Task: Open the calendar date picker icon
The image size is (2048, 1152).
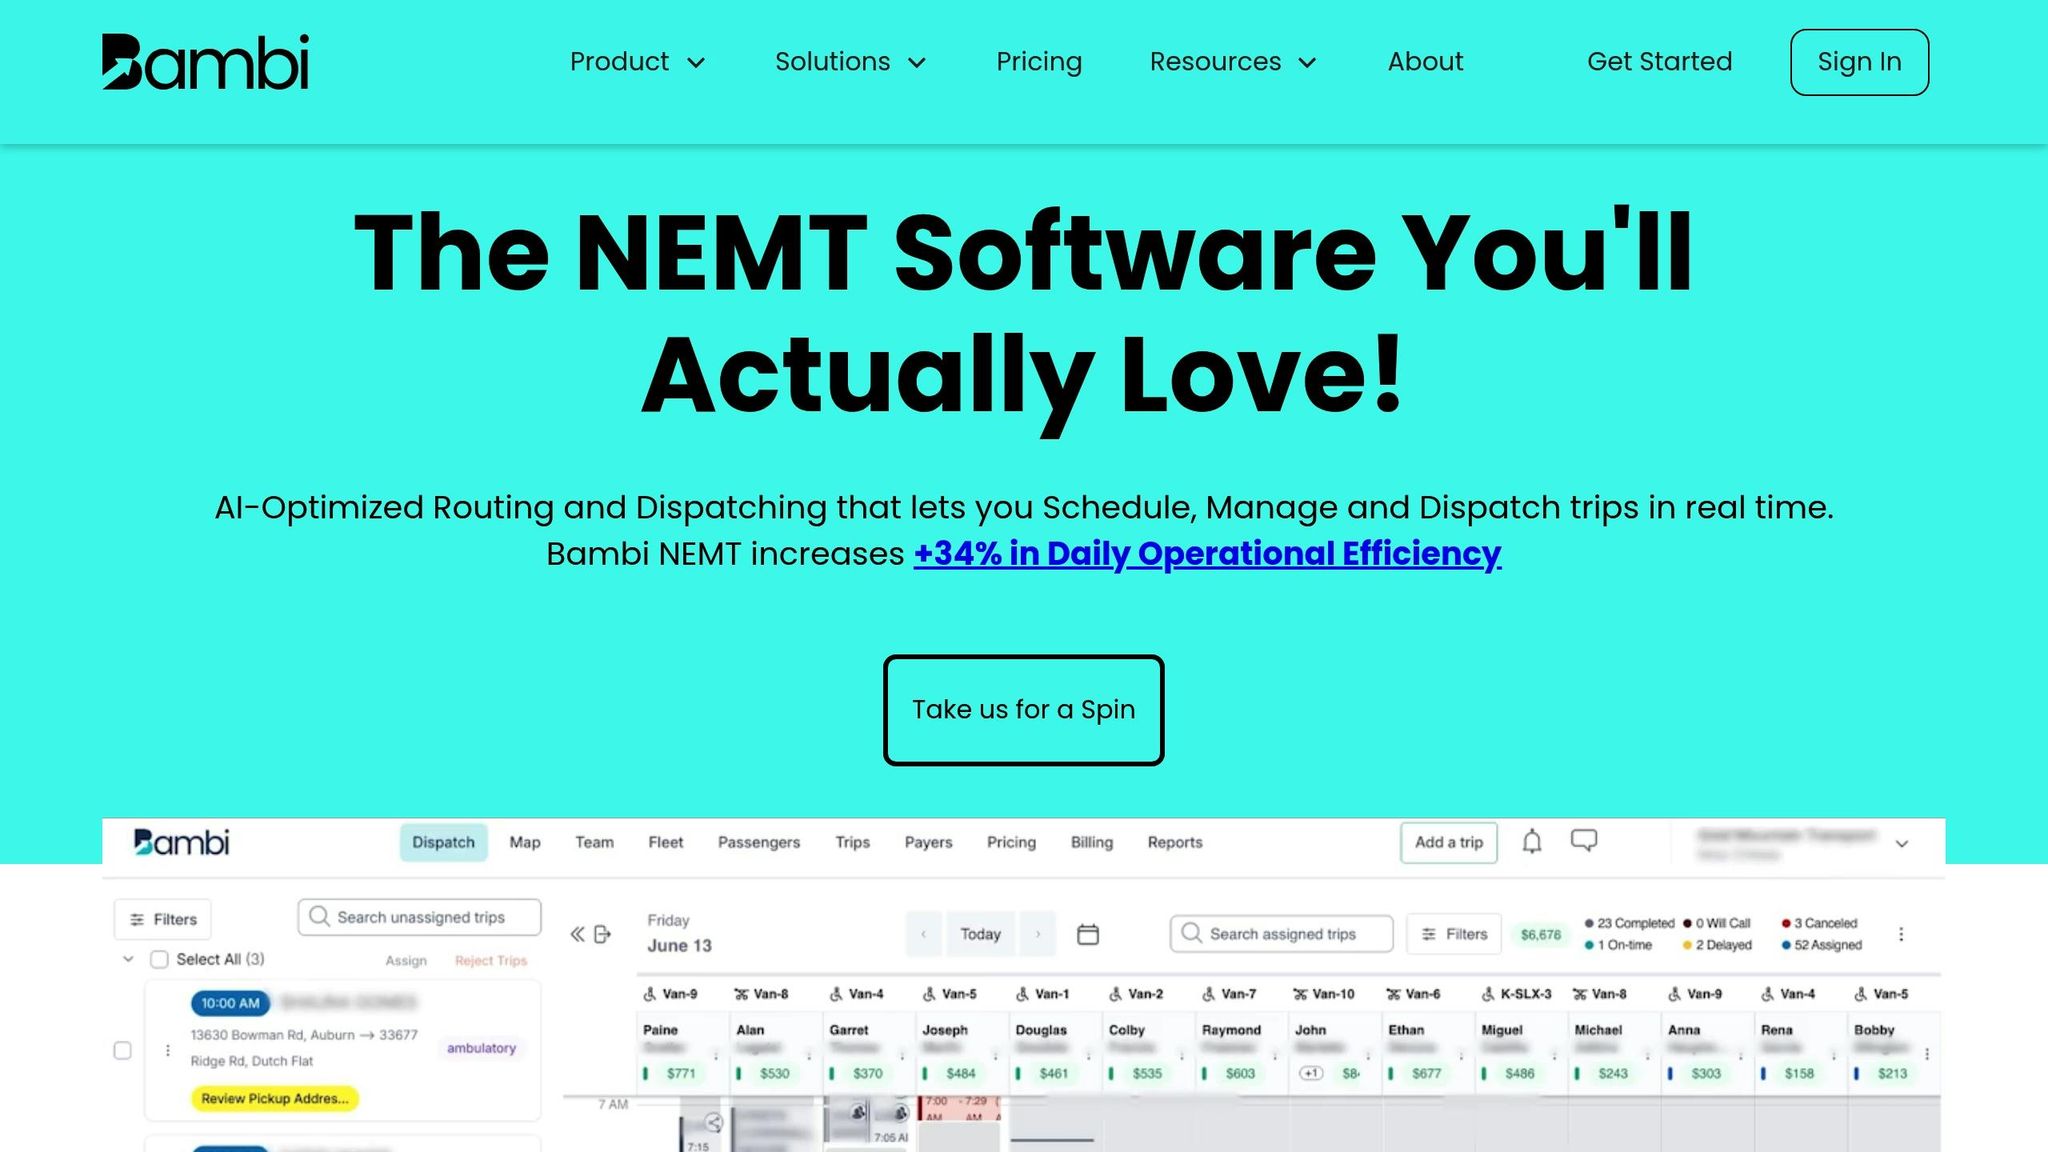Action: coord(1088,934)
